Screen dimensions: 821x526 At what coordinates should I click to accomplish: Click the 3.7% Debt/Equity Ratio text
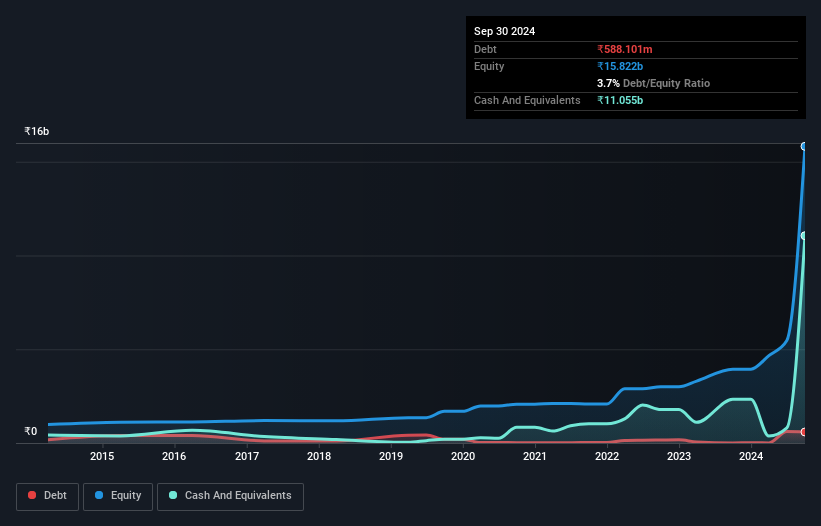pos(653,83)
